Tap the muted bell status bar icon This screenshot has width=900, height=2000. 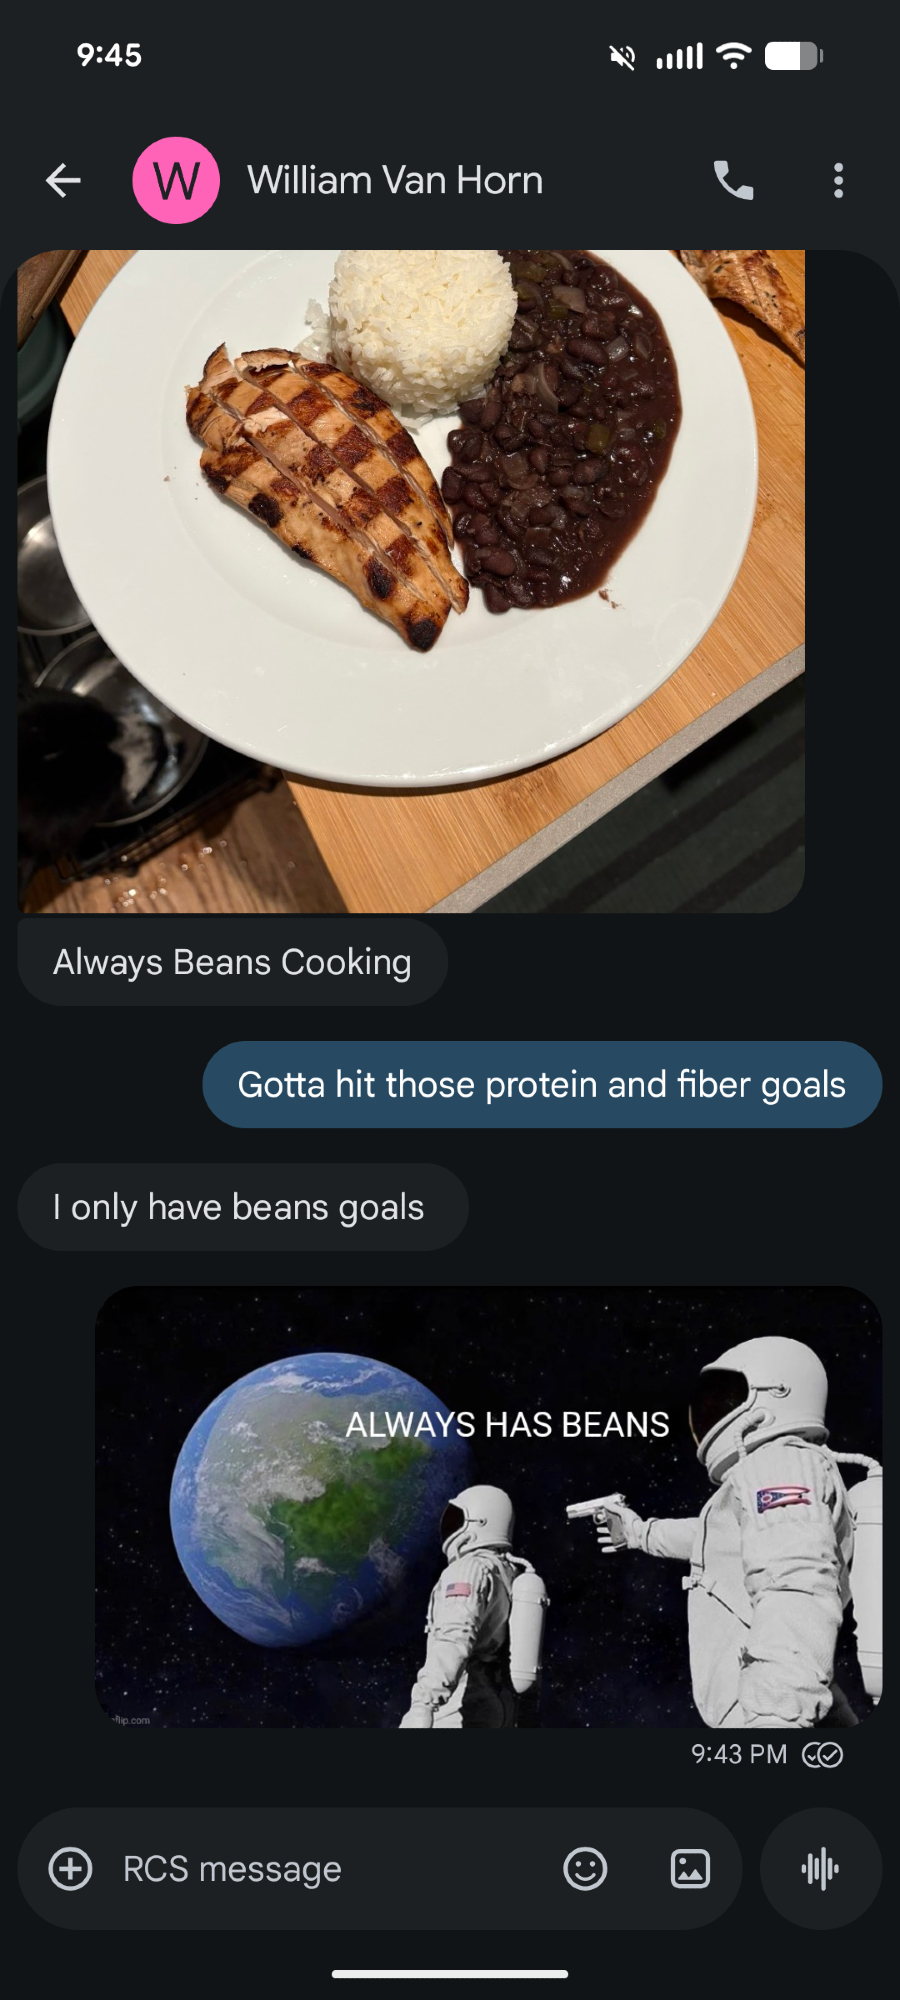pos(622,57)
